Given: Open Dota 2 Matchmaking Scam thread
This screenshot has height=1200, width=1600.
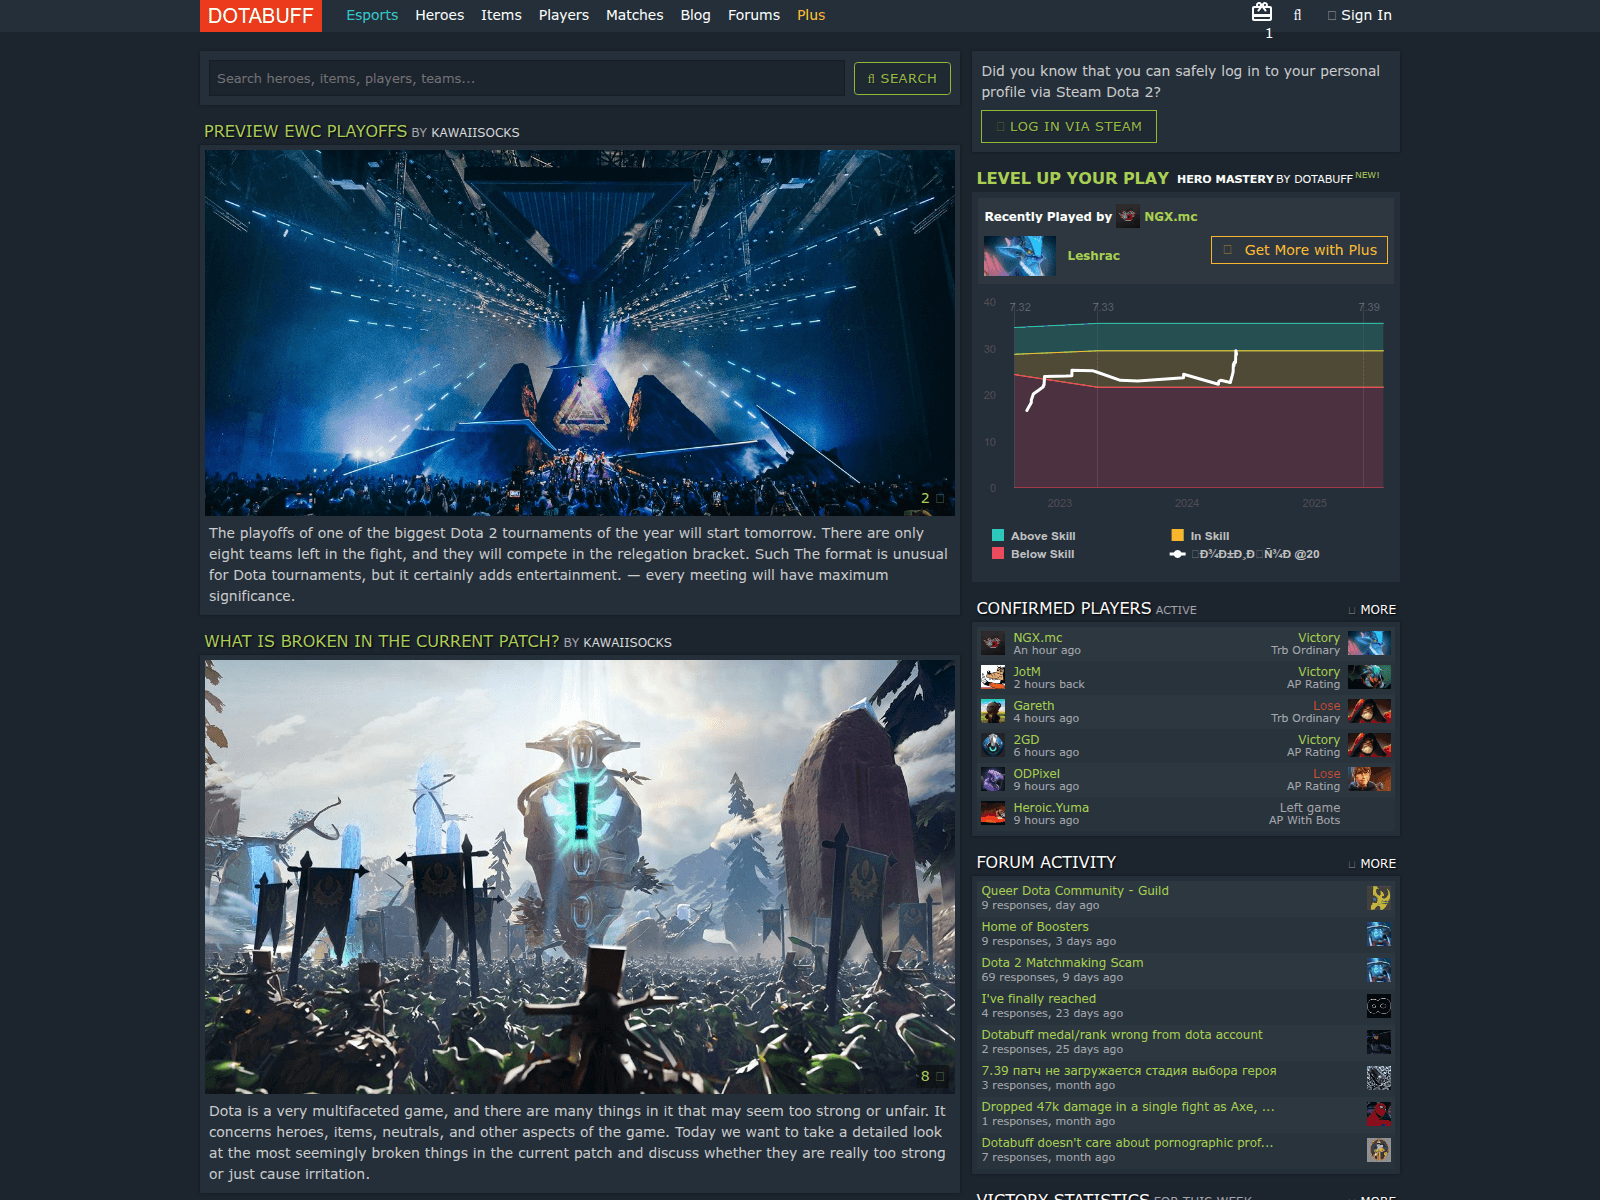Looking at the screenshot, I should pos(1062,962).
